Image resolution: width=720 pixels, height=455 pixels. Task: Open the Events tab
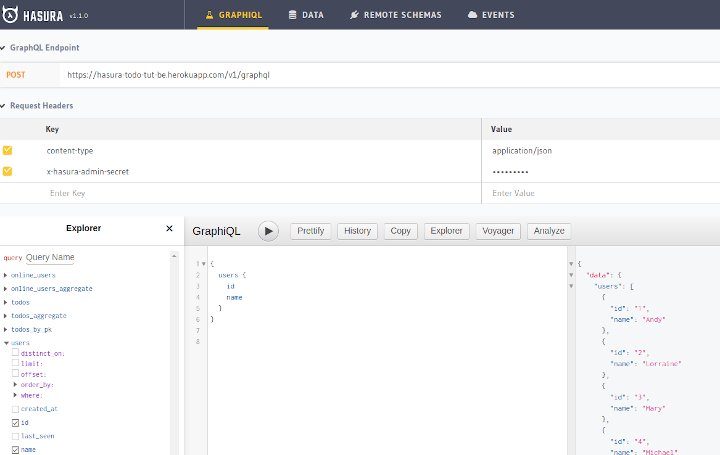pos(491,15)
